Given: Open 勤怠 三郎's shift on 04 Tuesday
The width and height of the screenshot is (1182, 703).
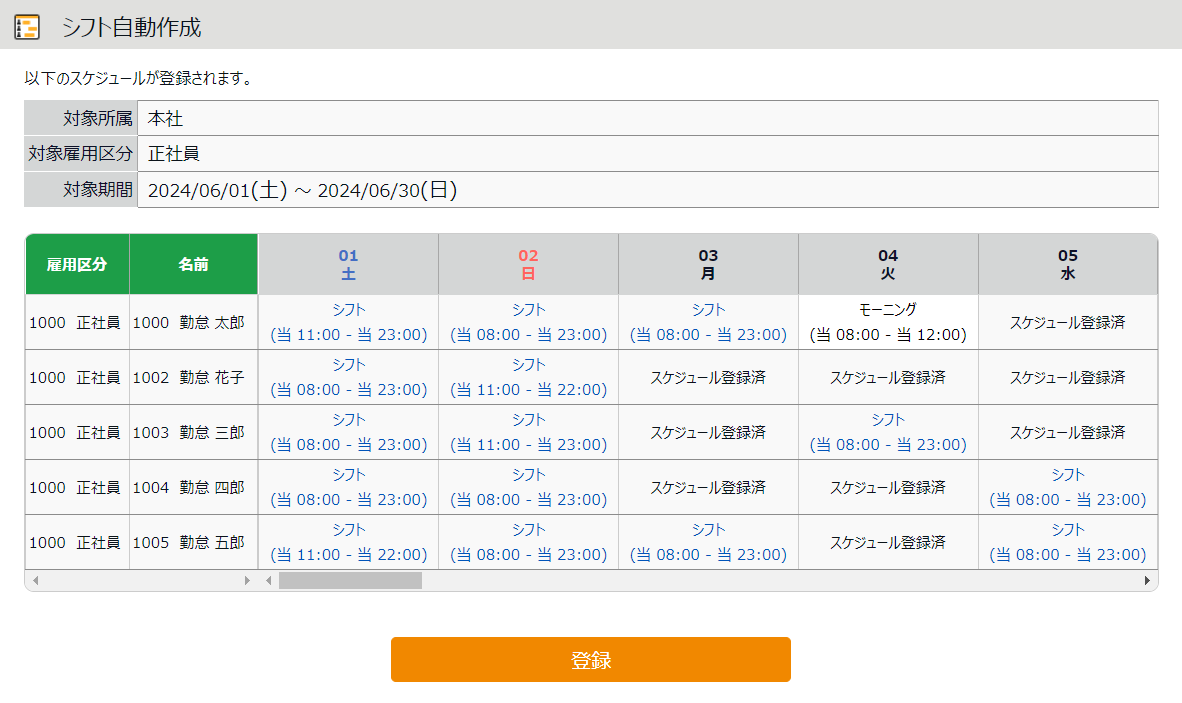Looking at the screenshot, I should [x=888, y=432].
